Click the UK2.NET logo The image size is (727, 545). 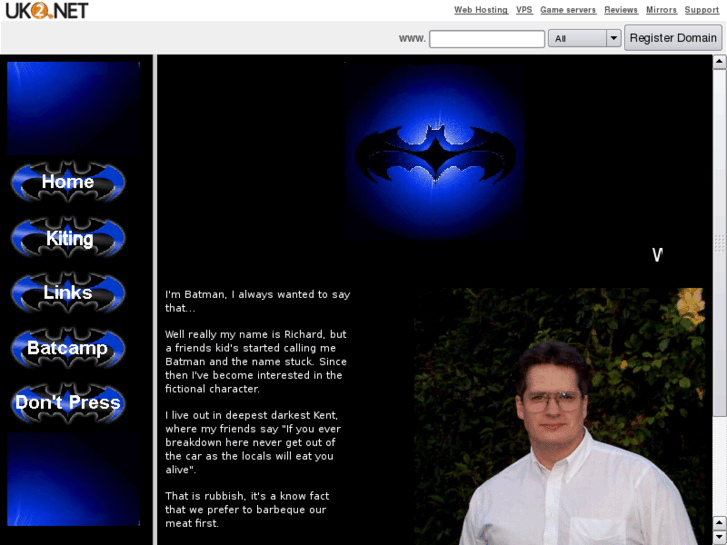click(46, 10)
